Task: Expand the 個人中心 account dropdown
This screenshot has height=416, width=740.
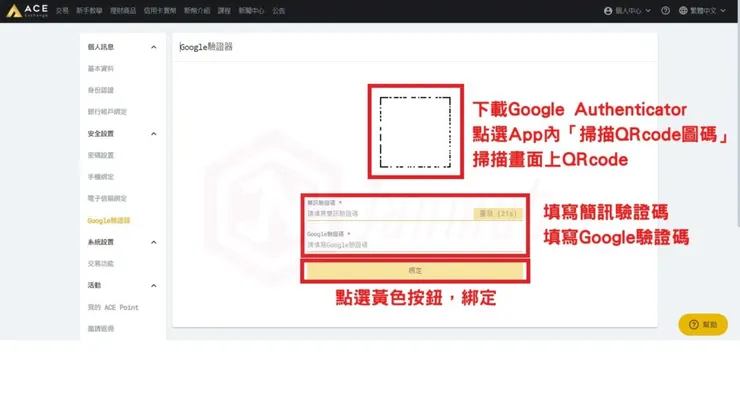Action: point(627,10)
